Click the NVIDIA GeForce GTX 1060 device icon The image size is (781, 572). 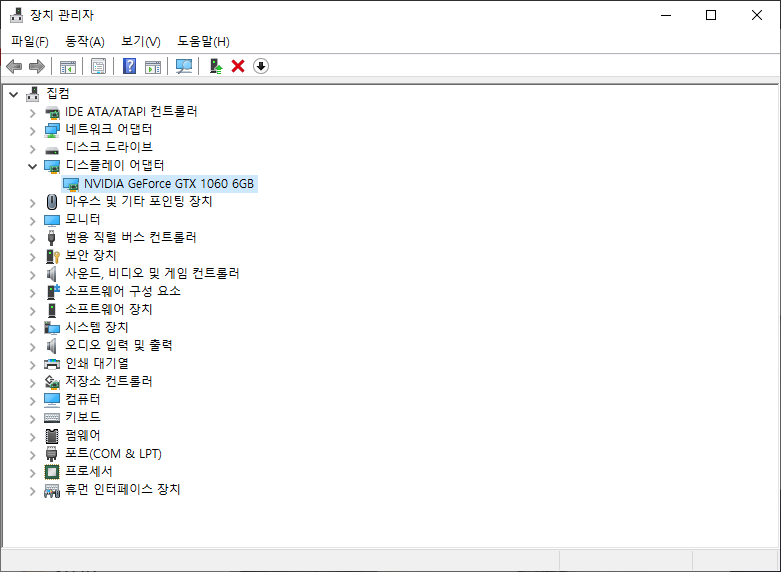tap(71, 184)
